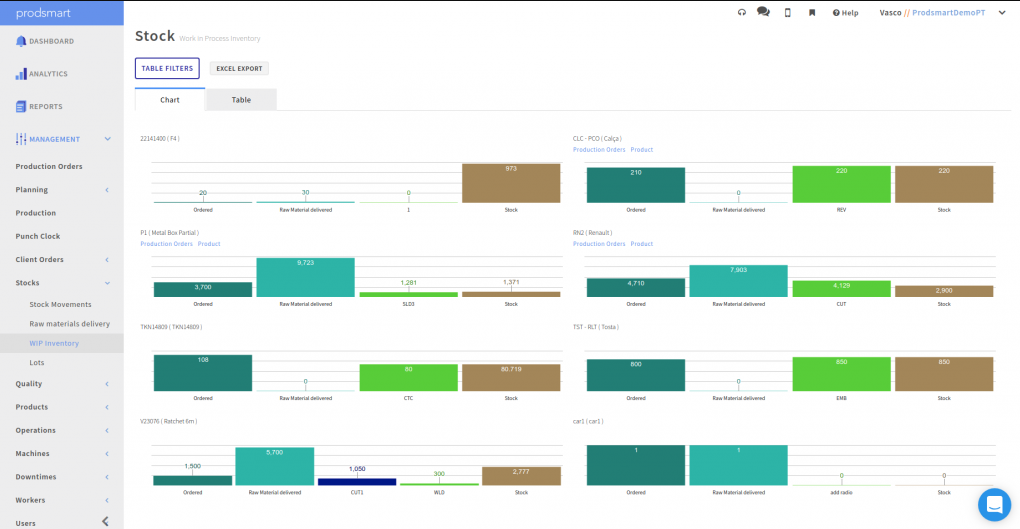Collapse the Management section chevron
The width and height of the screenshot is (1020, 529).
pos(107,139)
